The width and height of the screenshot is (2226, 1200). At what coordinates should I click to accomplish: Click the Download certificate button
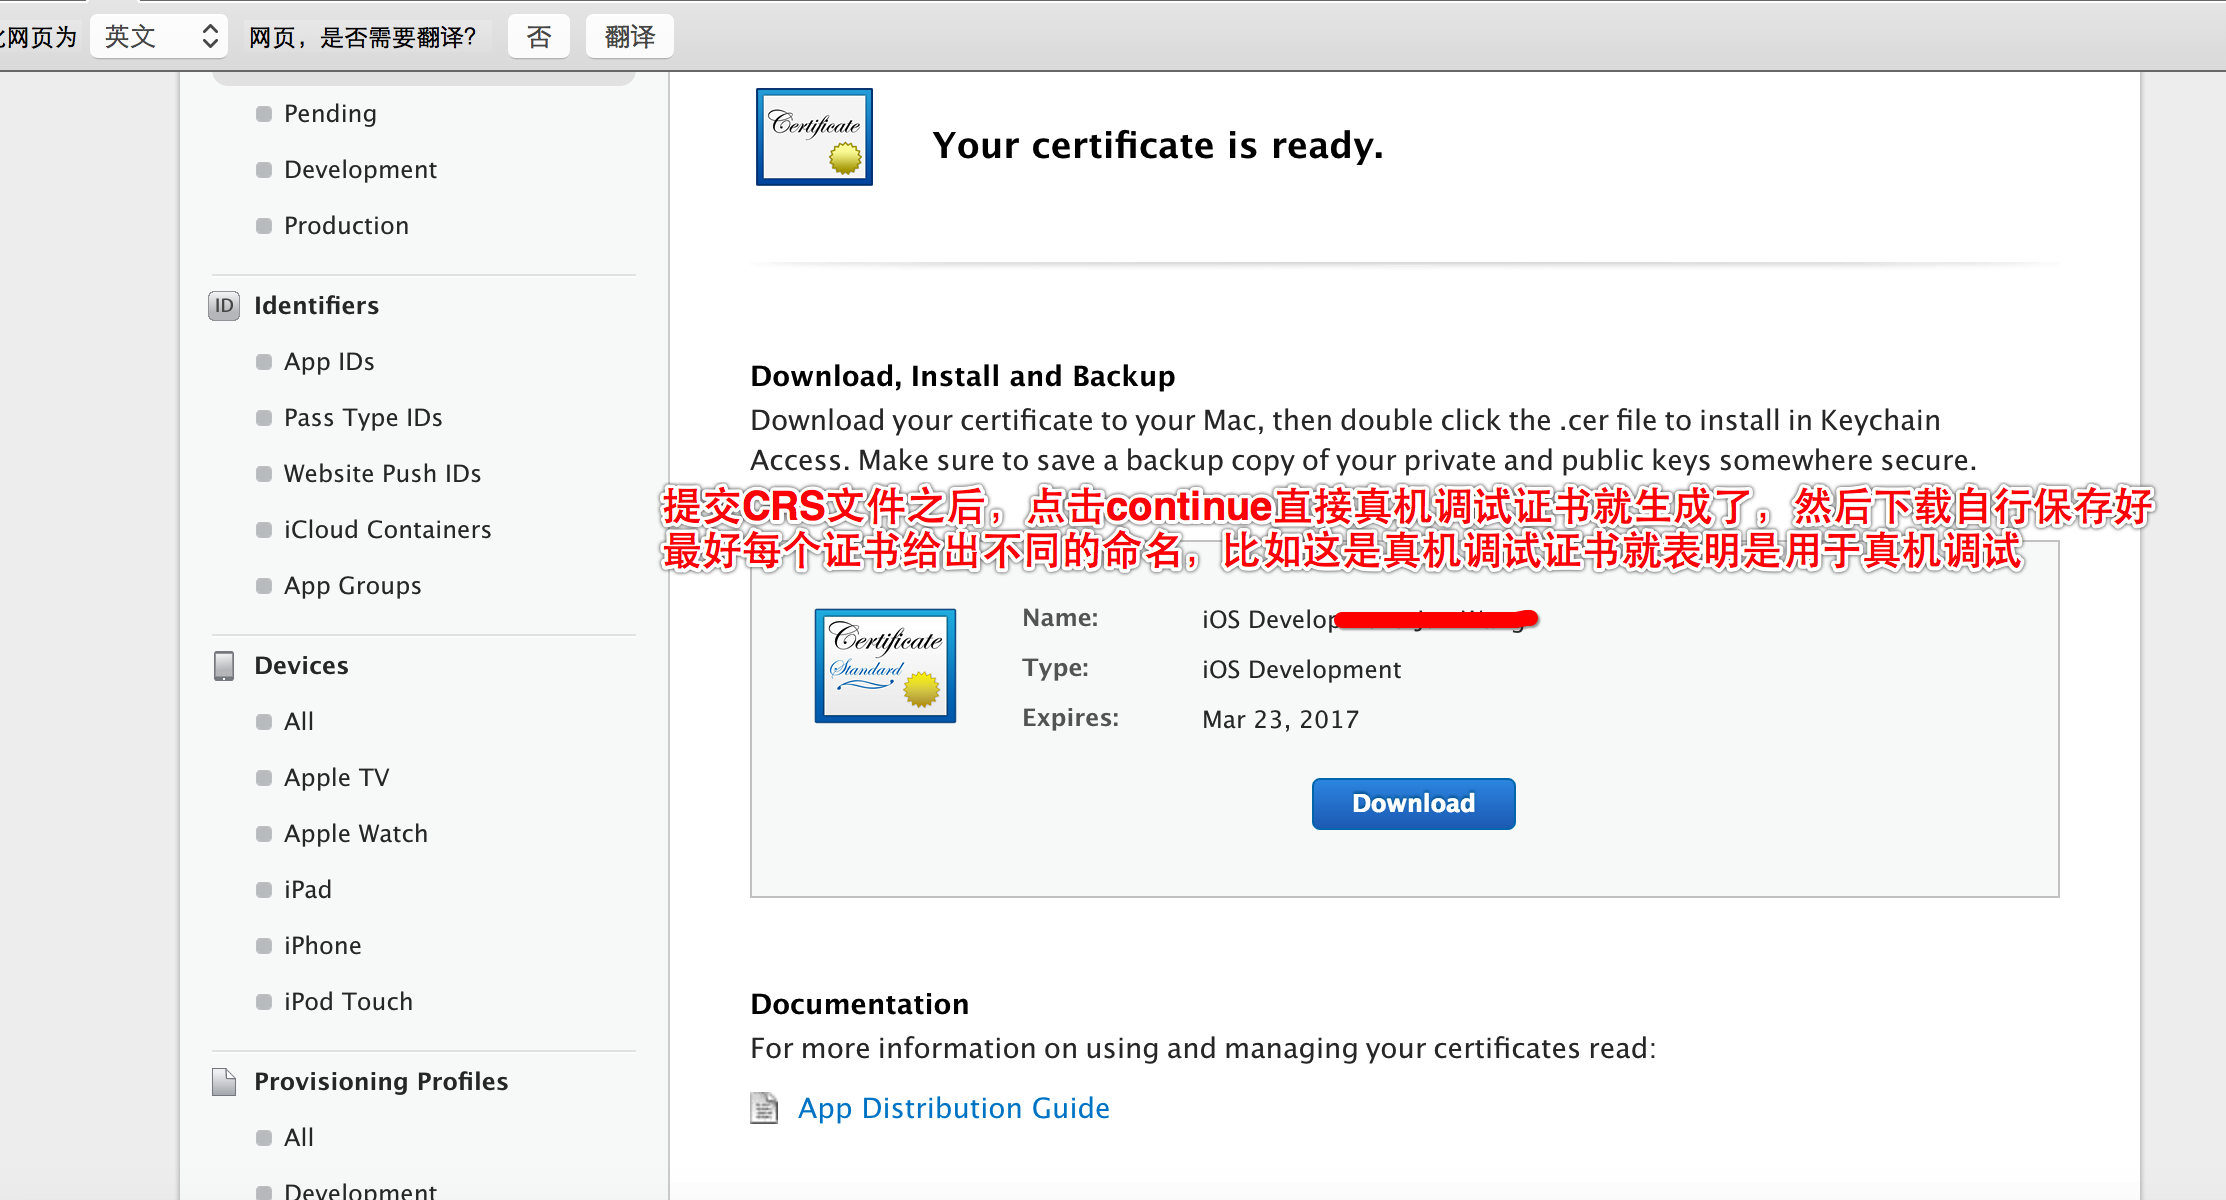(x=1412, y=802)
